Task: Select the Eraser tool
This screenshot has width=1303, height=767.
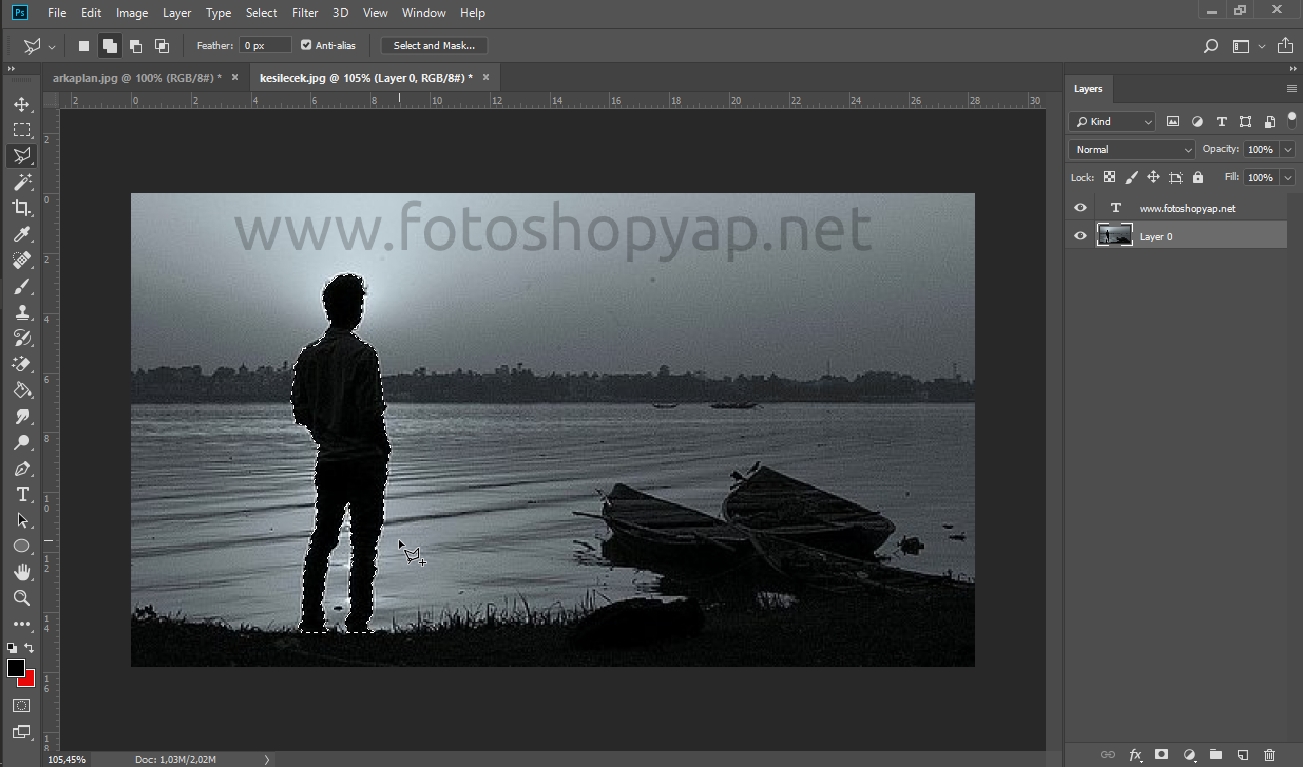Action: coord(22,364)
